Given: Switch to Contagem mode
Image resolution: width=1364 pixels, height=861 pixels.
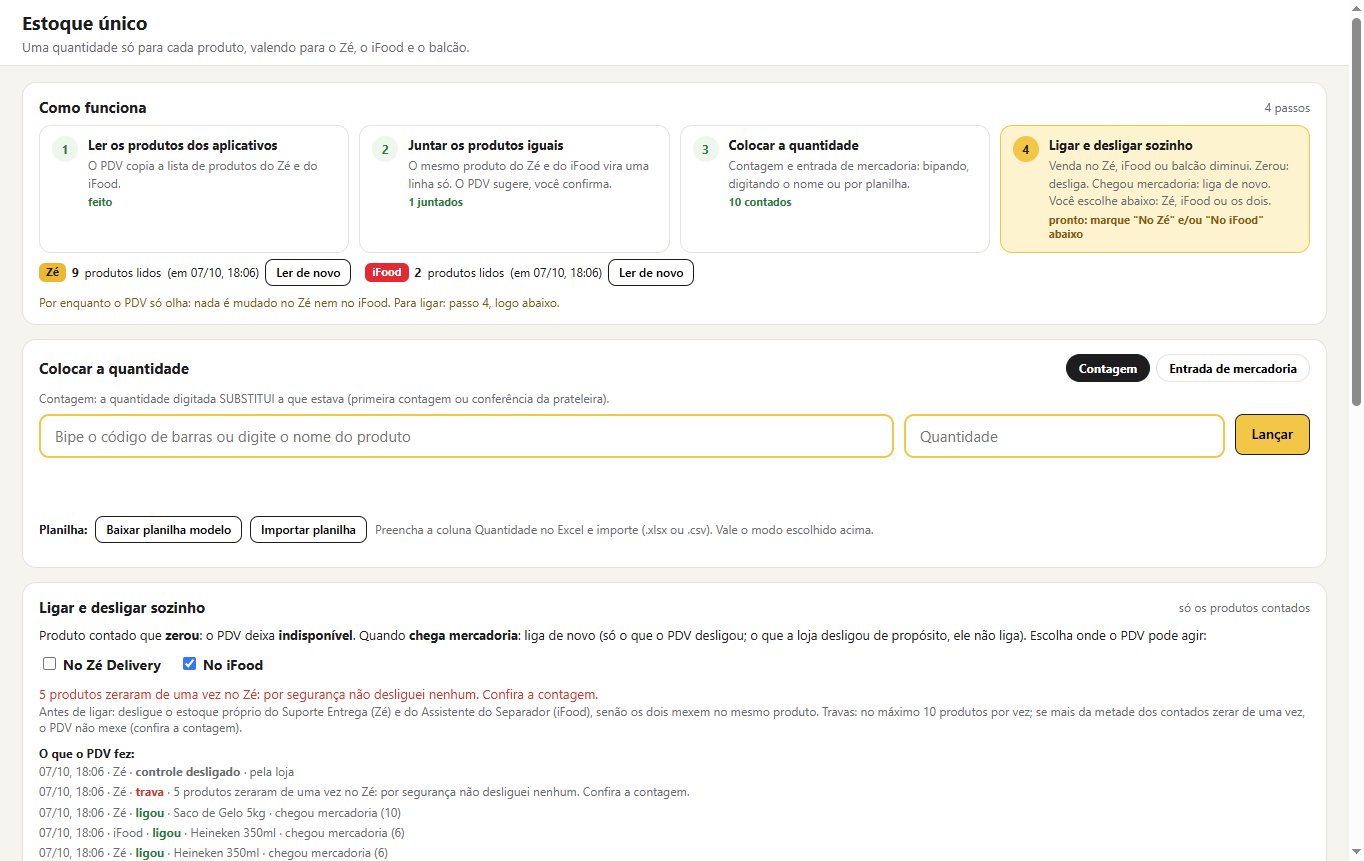Looking at the screenshot, I should pos(1108,368).
